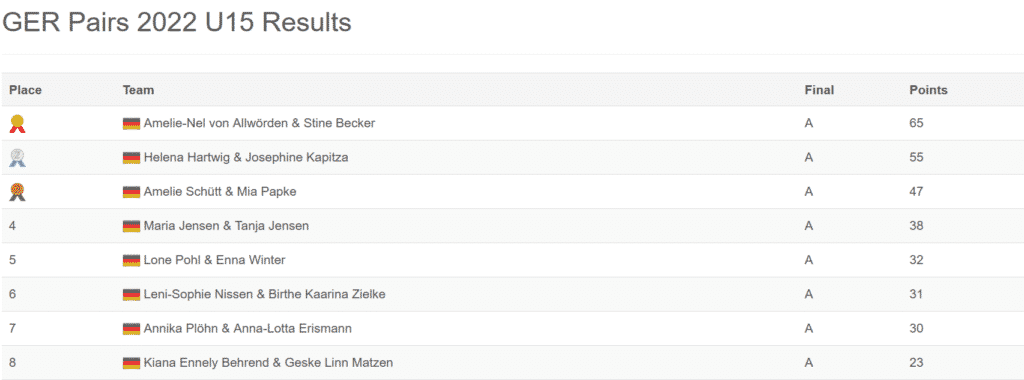Click the German flag next to Kiana Ennely Behrend

tap(131, 362)
